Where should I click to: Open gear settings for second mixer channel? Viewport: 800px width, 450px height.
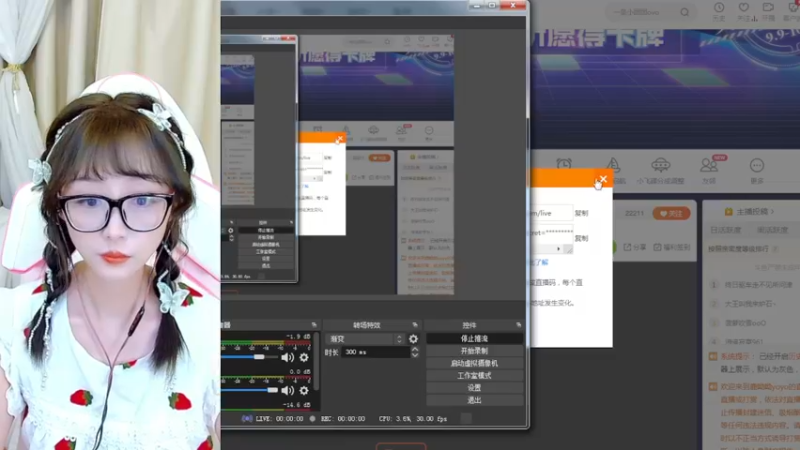[x=304, y=390]
